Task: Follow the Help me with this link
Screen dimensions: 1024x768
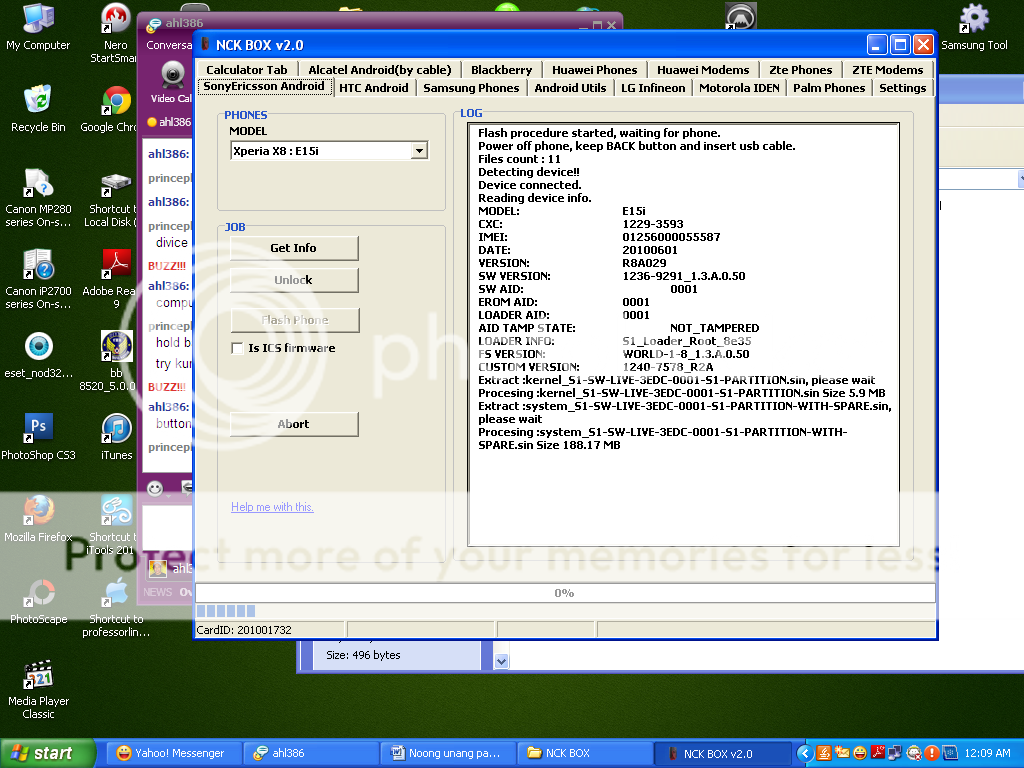Action: tap(272, 507)
